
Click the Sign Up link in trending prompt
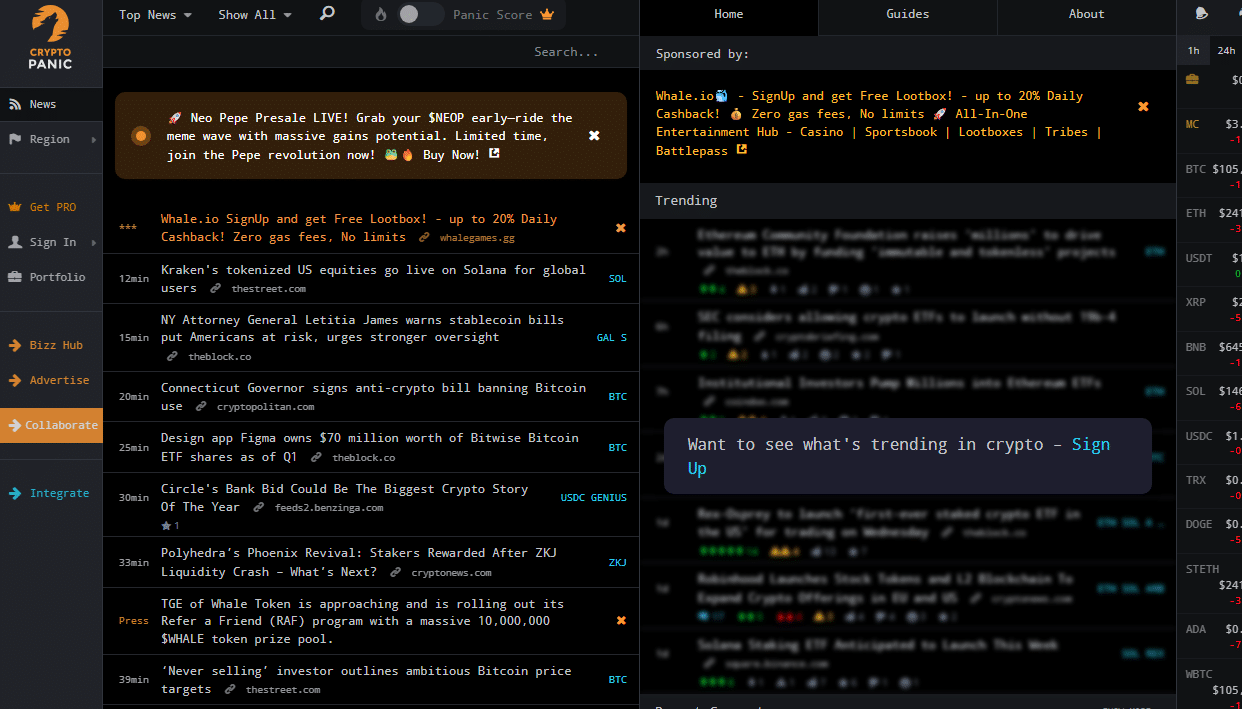click(x=899, y=456)
